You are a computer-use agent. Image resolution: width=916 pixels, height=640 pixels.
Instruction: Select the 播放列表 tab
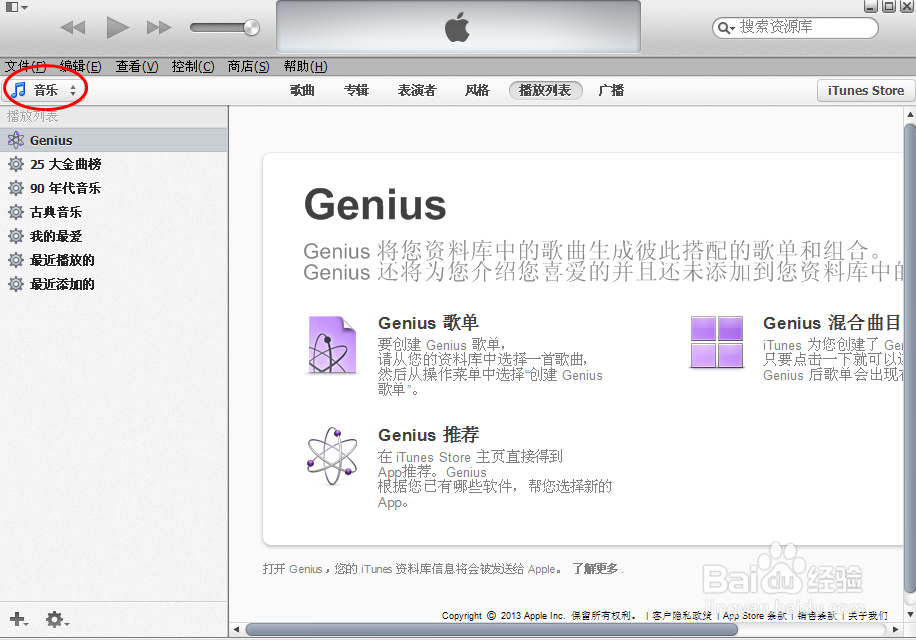(546, 91)
